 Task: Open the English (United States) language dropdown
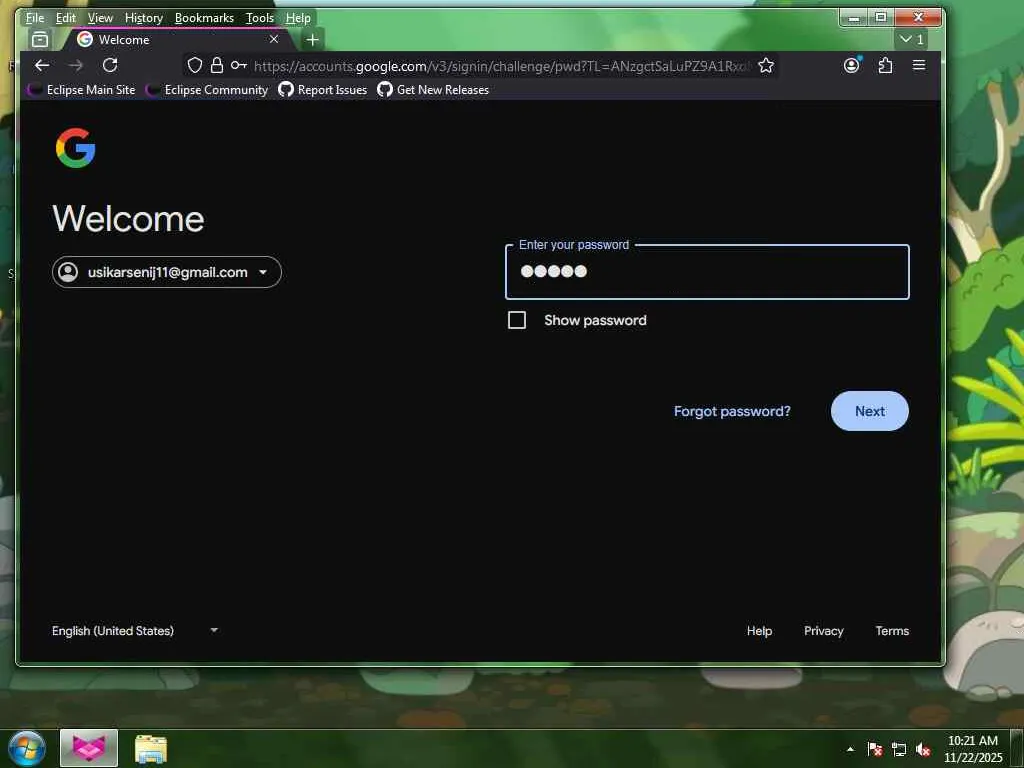click(x=135, y=631)
